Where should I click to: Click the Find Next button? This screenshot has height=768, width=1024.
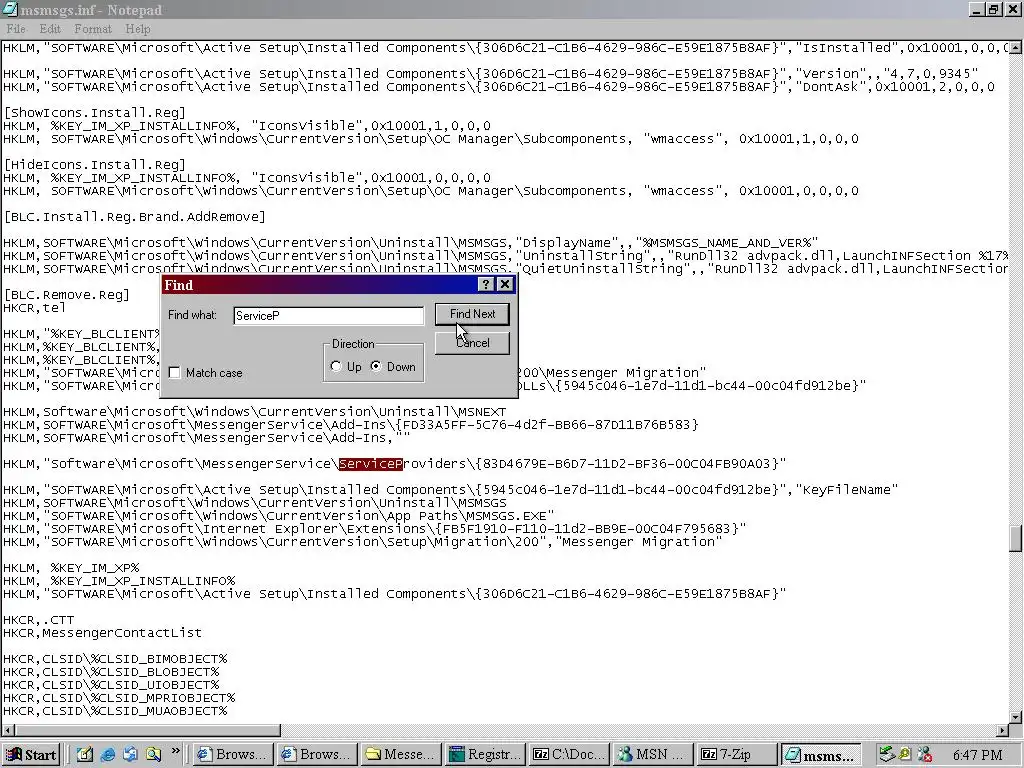point(472,314)
